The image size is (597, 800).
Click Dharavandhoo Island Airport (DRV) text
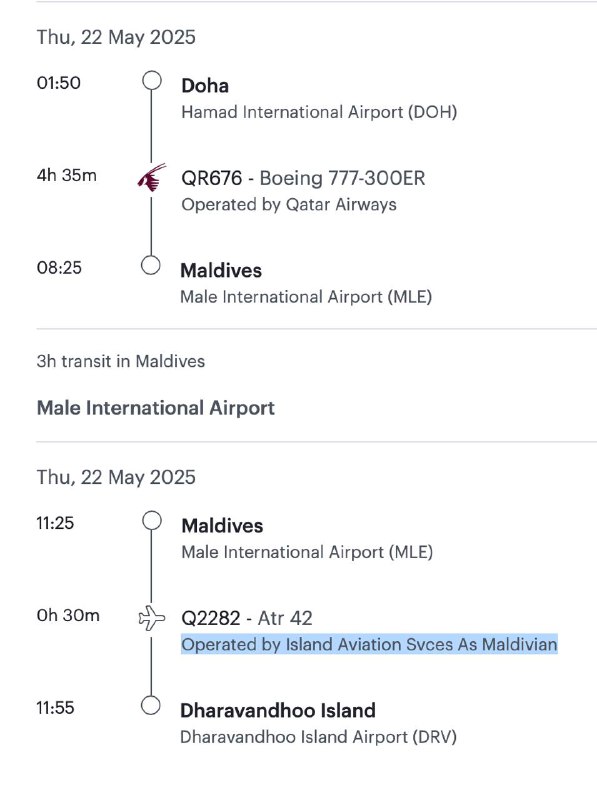coord(318,737)
